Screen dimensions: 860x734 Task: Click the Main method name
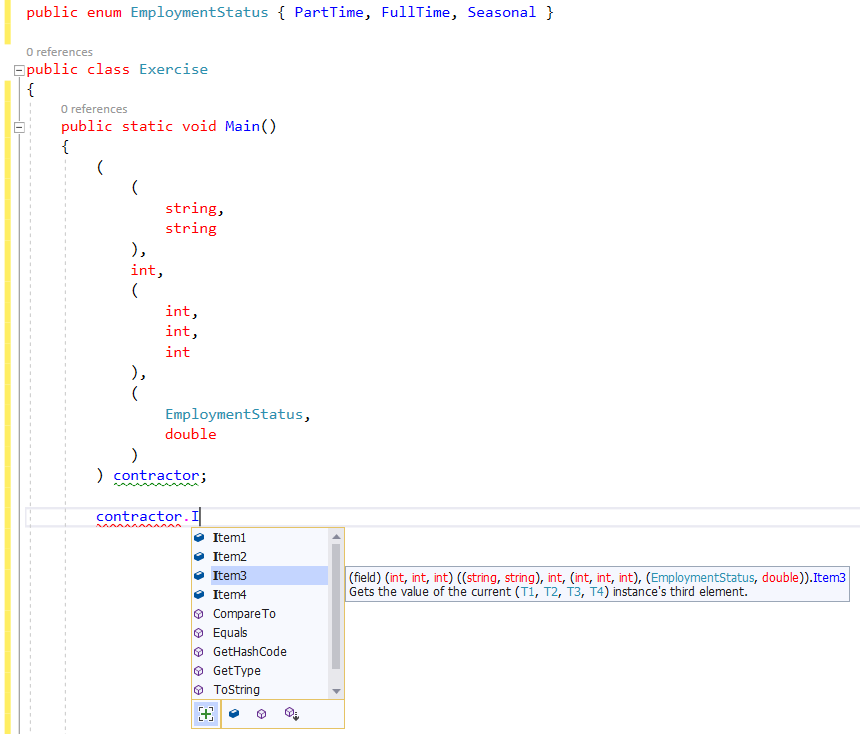tap(242, 127)
